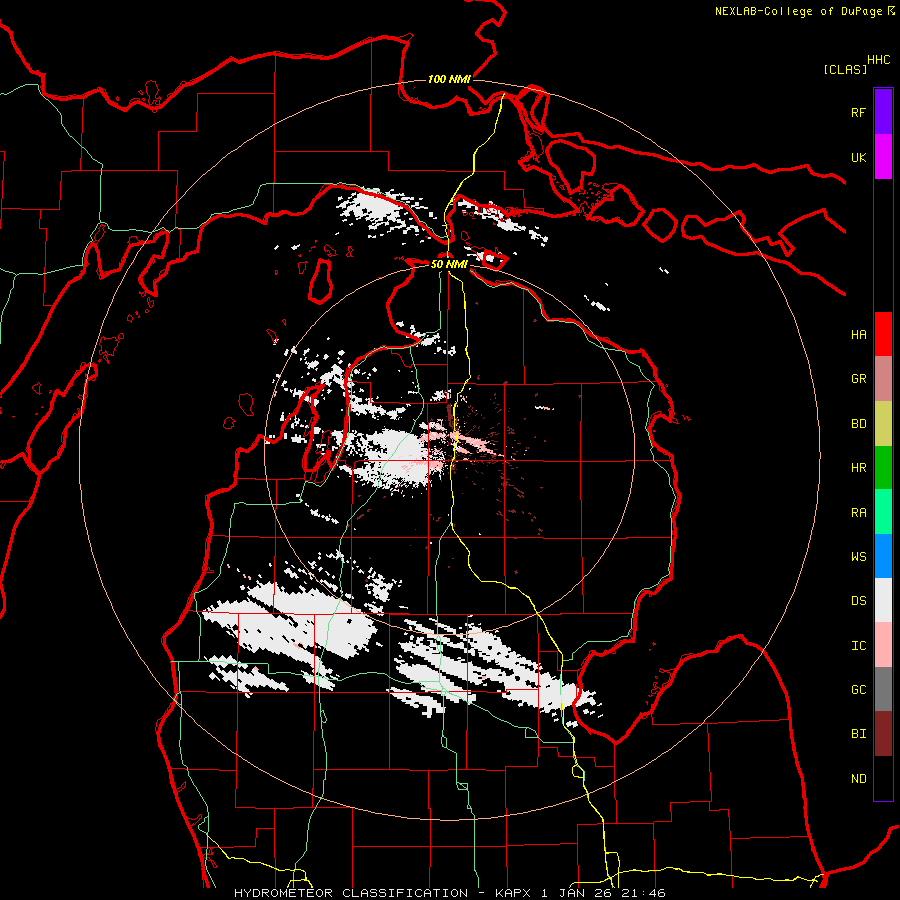900x900 pixels.
Task: Click the UK legend label
Action: coord(858,157)
